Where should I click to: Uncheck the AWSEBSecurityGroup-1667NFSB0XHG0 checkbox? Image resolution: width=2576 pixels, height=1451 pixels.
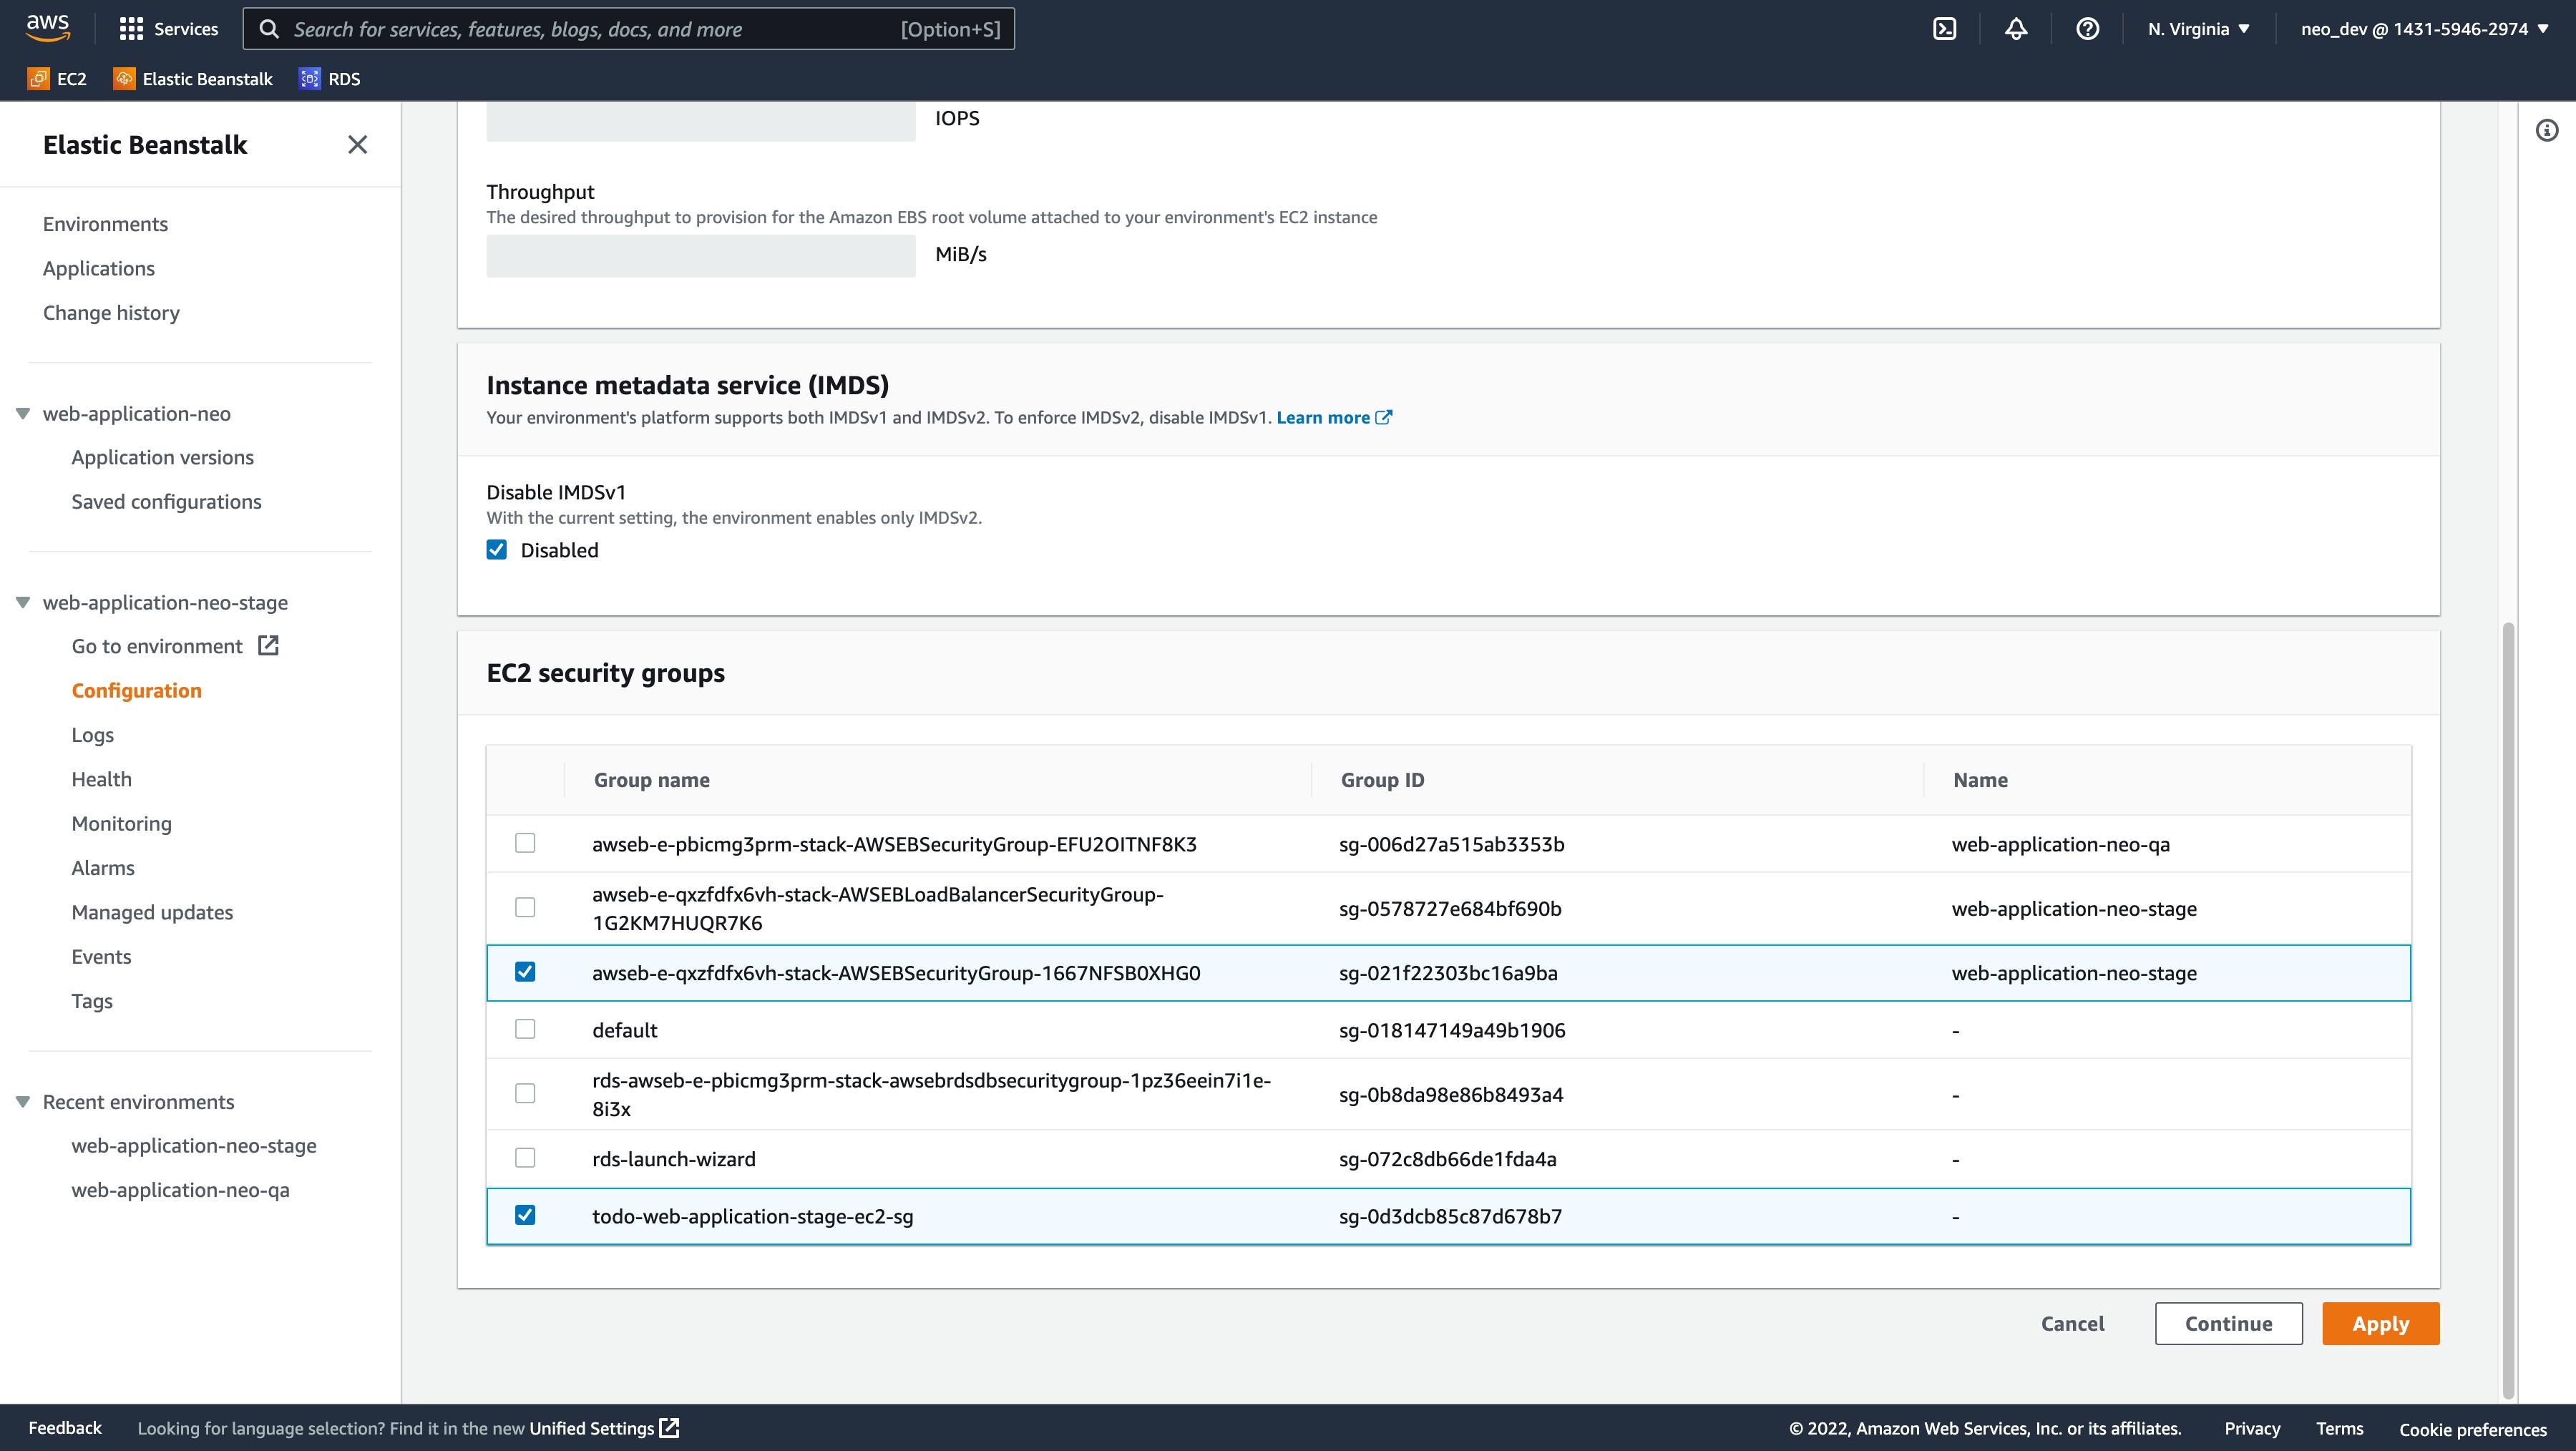(525, 972)
